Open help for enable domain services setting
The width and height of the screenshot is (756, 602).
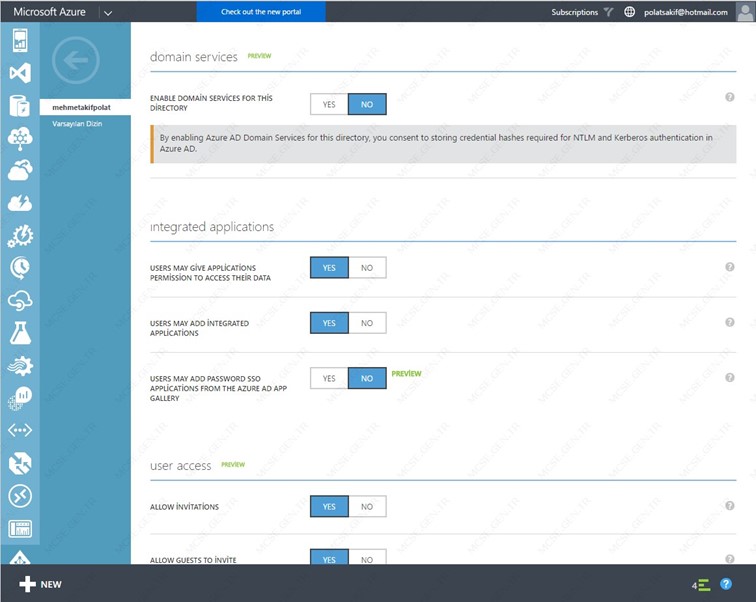coord(729,97)
